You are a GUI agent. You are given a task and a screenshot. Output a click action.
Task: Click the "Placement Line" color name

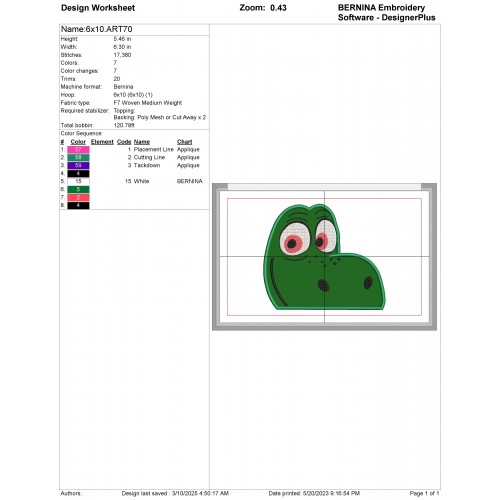click(154, 150)
